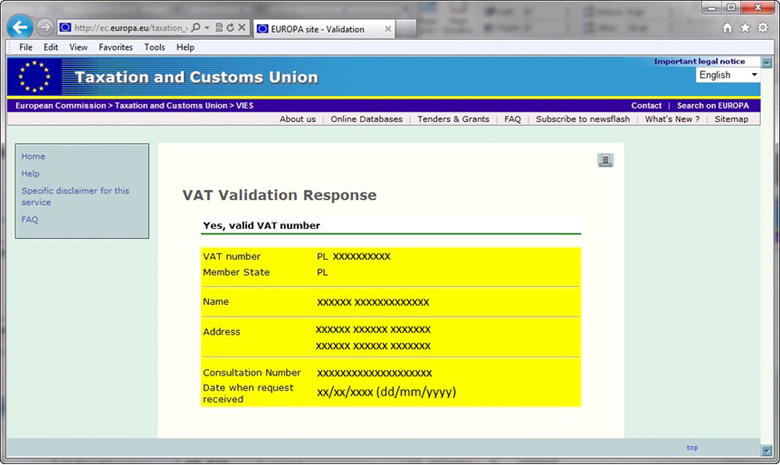Expand the English language dropdown
The width and height of the screenshot is (780, 465).
[x=728, y=75]
